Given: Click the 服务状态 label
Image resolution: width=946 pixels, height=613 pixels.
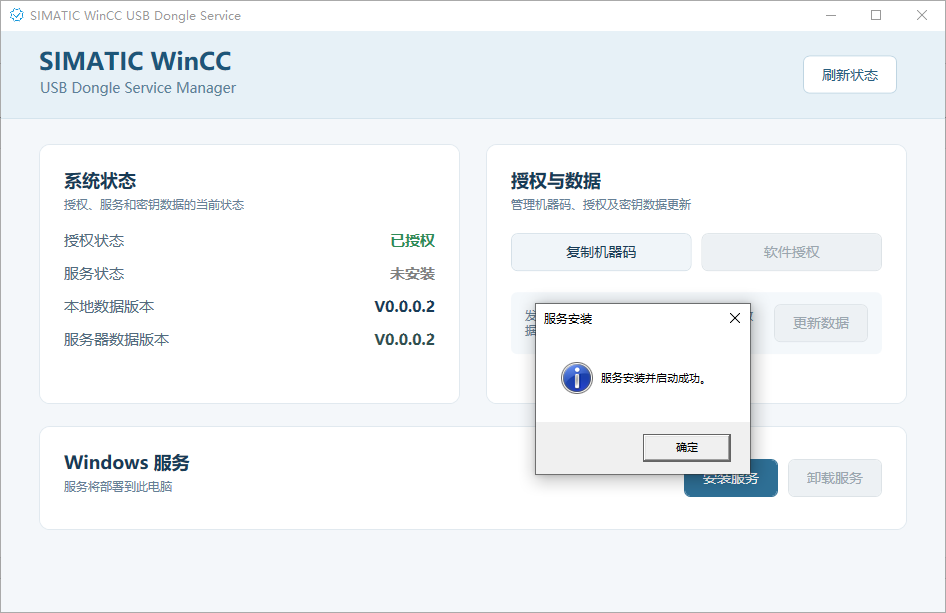Looking at the screenshot, I should pos(94,274).
